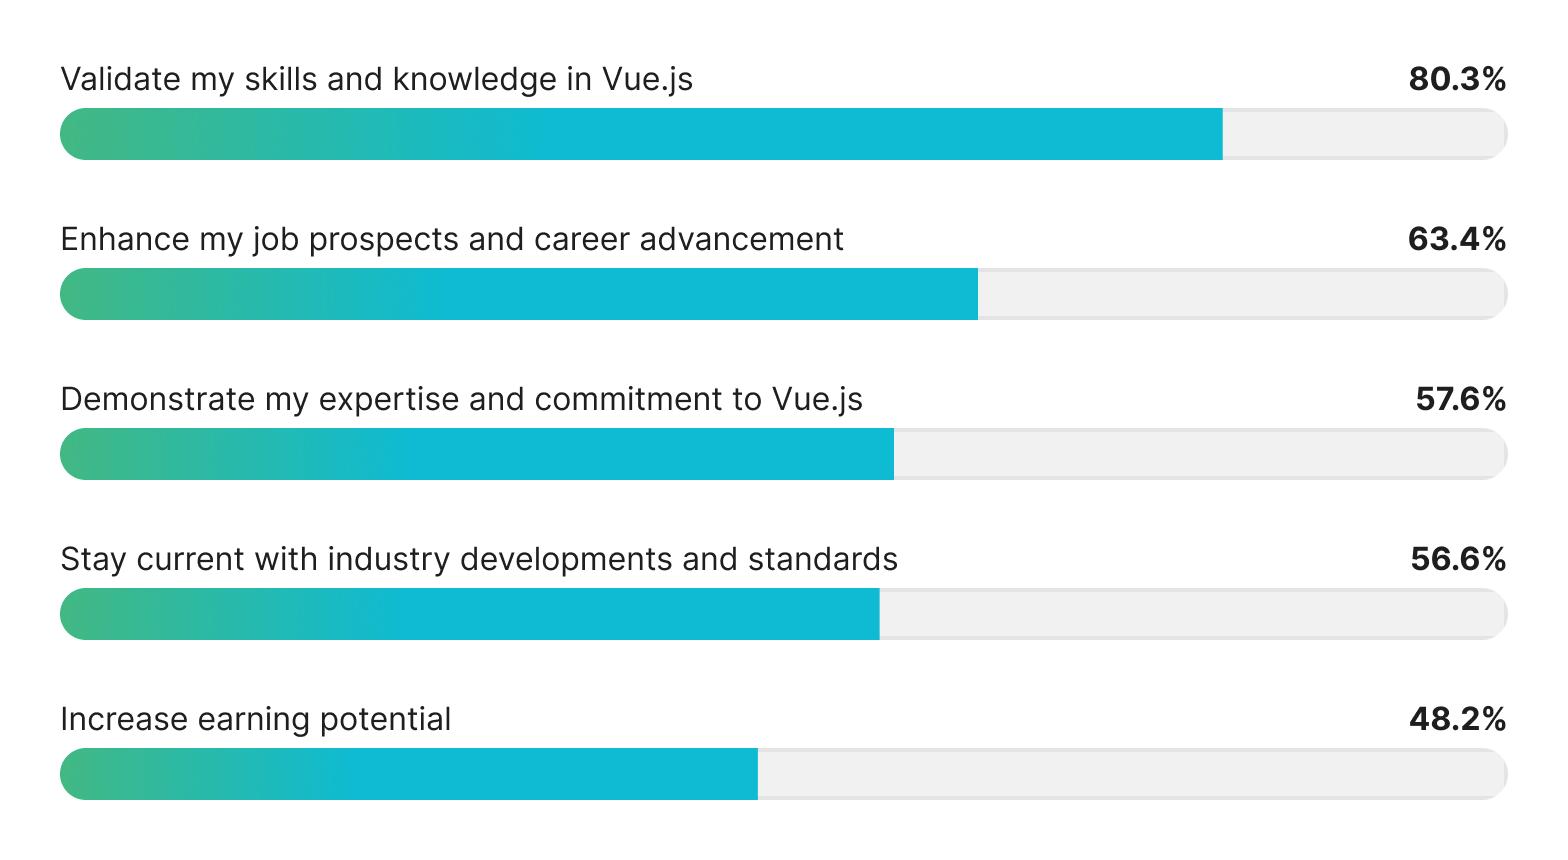Image resolution: width=1568 pixels, height=860 pixels.
Task: Click the filled part of the Stay current bar
Action: [x=470, y=614]
